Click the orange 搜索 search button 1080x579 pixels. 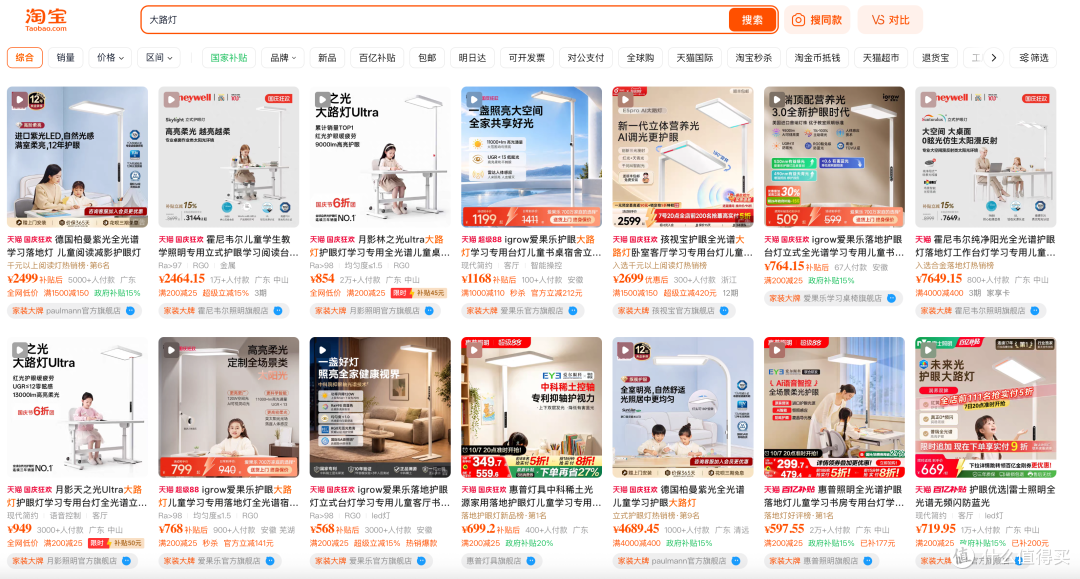pyautogui.click(x=752, y=20)
